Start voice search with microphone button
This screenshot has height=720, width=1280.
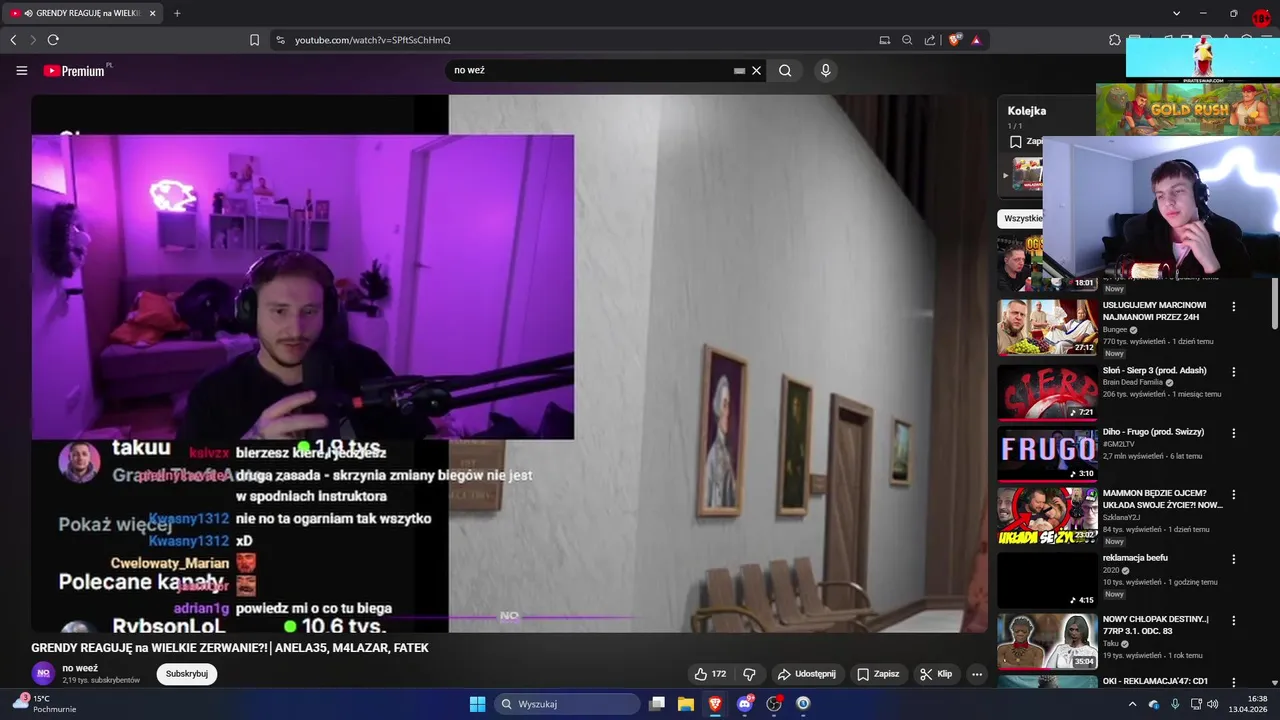point(825,71)
